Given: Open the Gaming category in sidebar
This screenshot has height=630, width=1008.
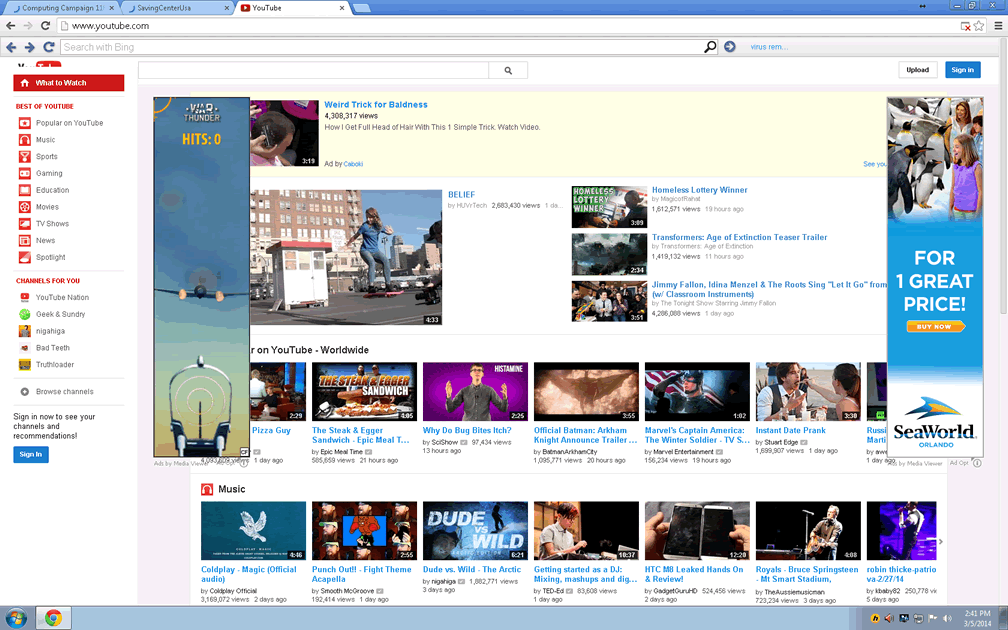Looking at the screenshot, I should pos(49,173).
